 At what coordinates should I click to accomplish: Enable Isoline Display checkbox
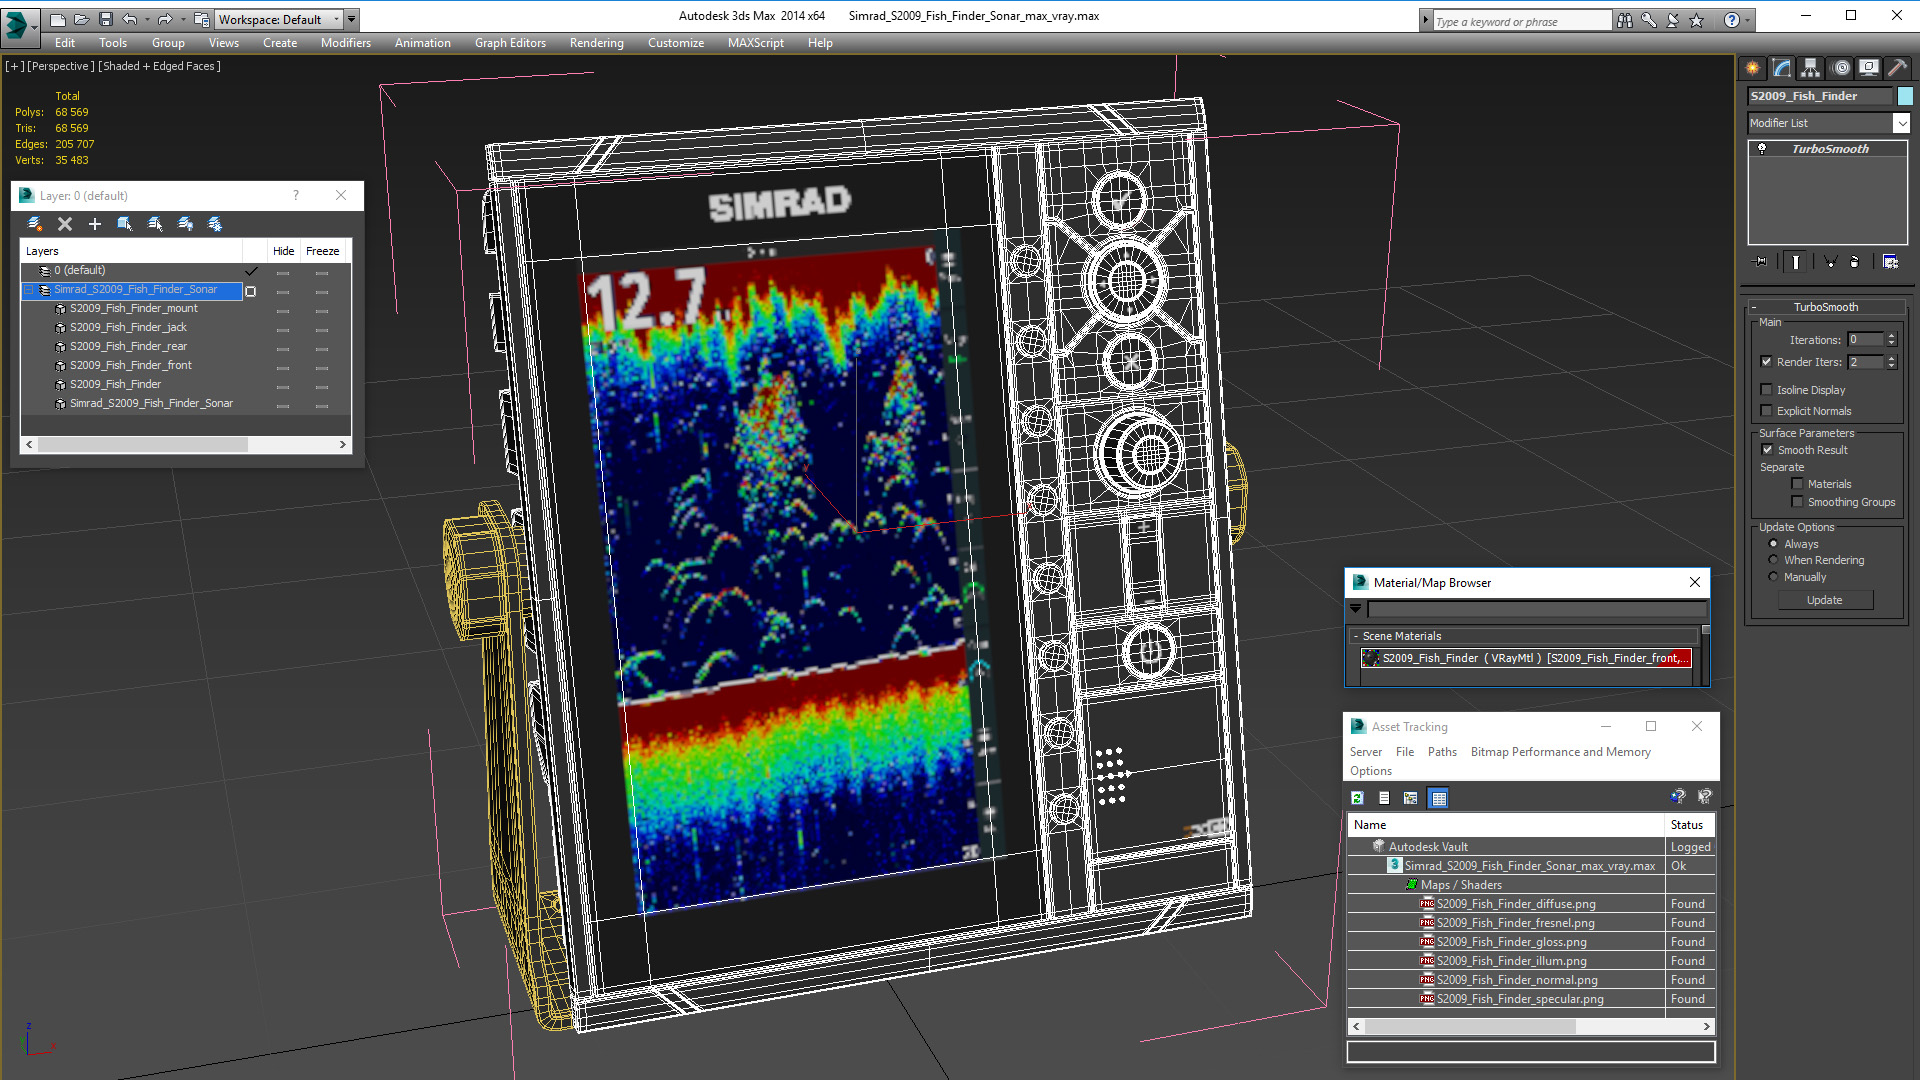pyautogui.click(x=1766, y=390)
